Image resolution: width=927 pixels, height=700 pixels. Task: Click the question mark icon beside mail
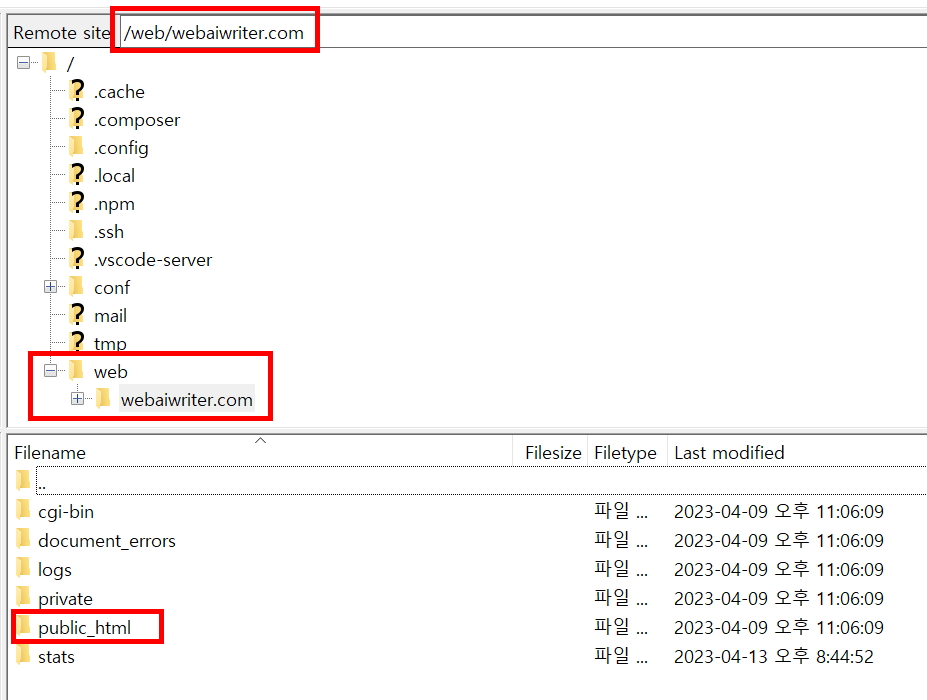(77, 314)
